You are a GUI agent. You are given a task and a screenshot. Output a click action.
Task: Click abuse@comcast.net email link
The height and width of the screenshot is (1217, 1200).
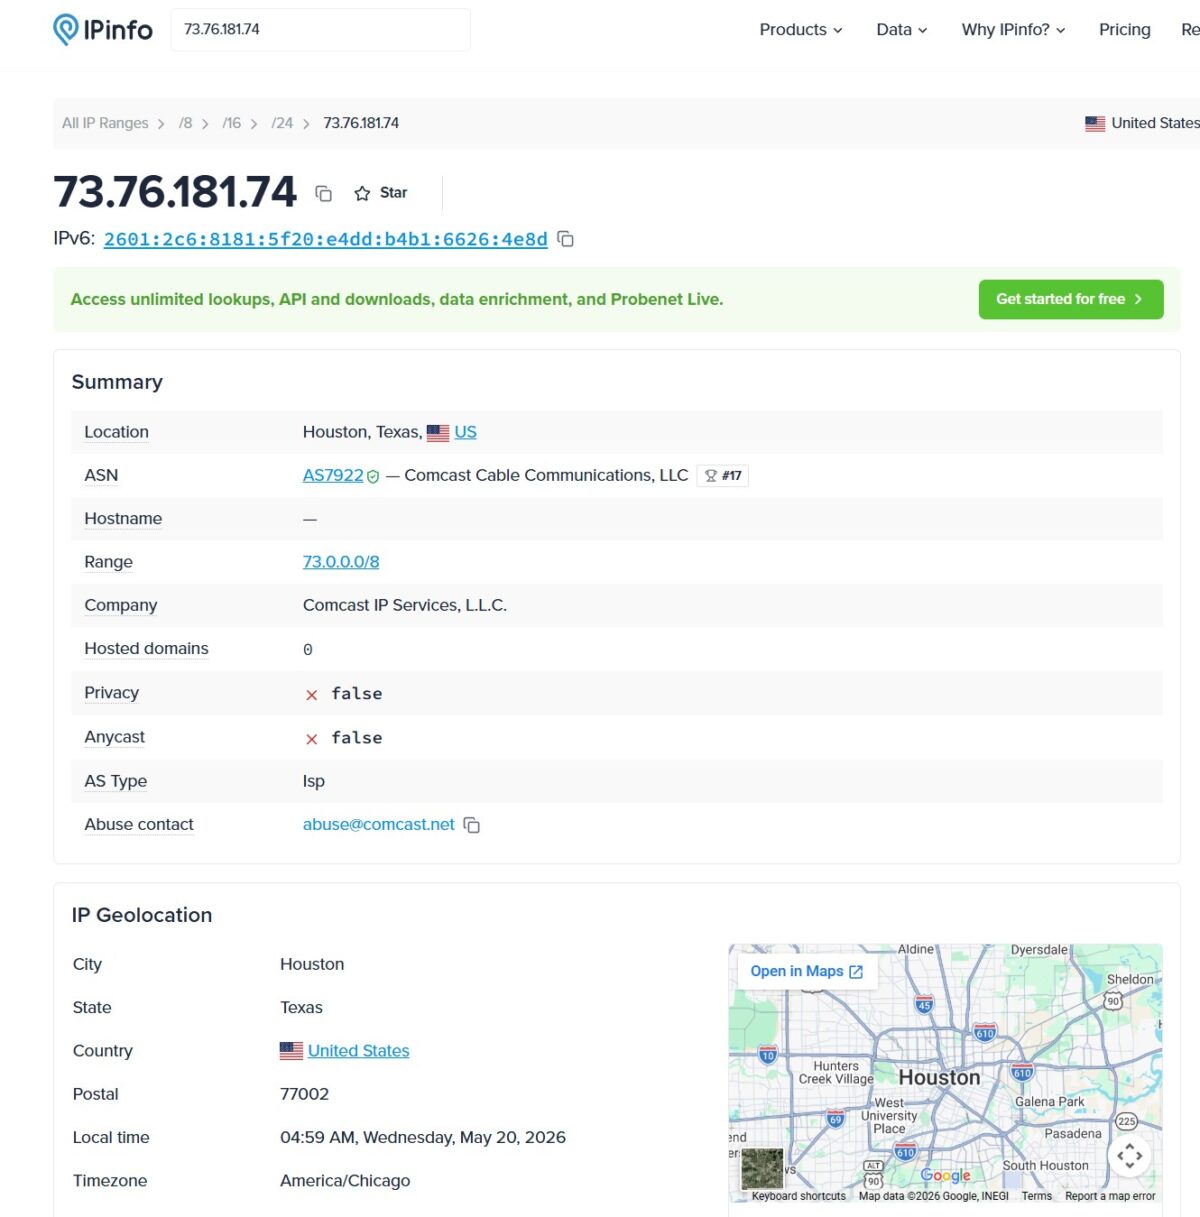(x=379, y=824)
